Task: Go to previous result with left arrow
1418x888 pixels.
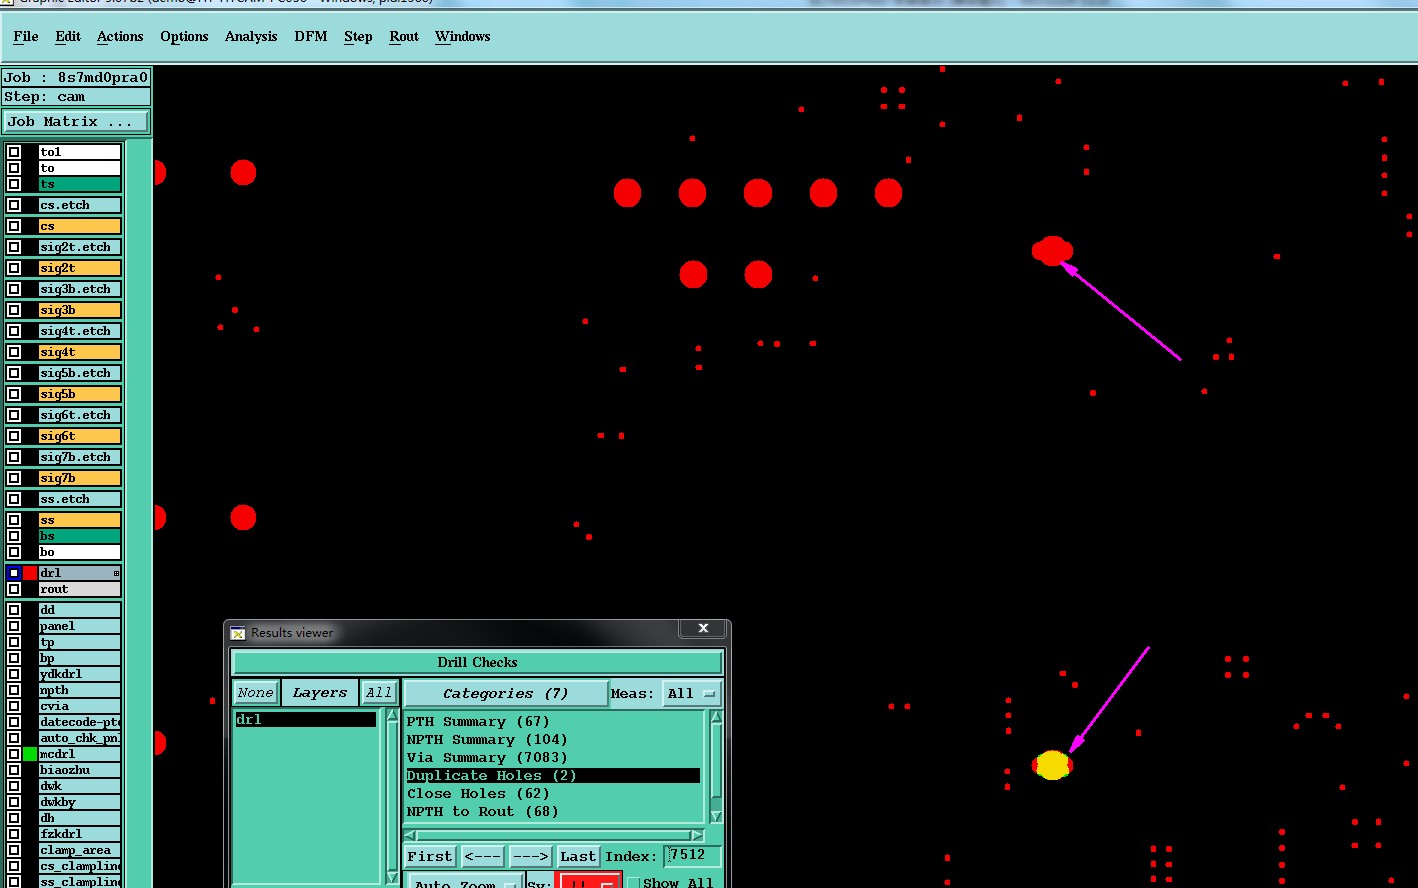Action: (x=482, y=856)
